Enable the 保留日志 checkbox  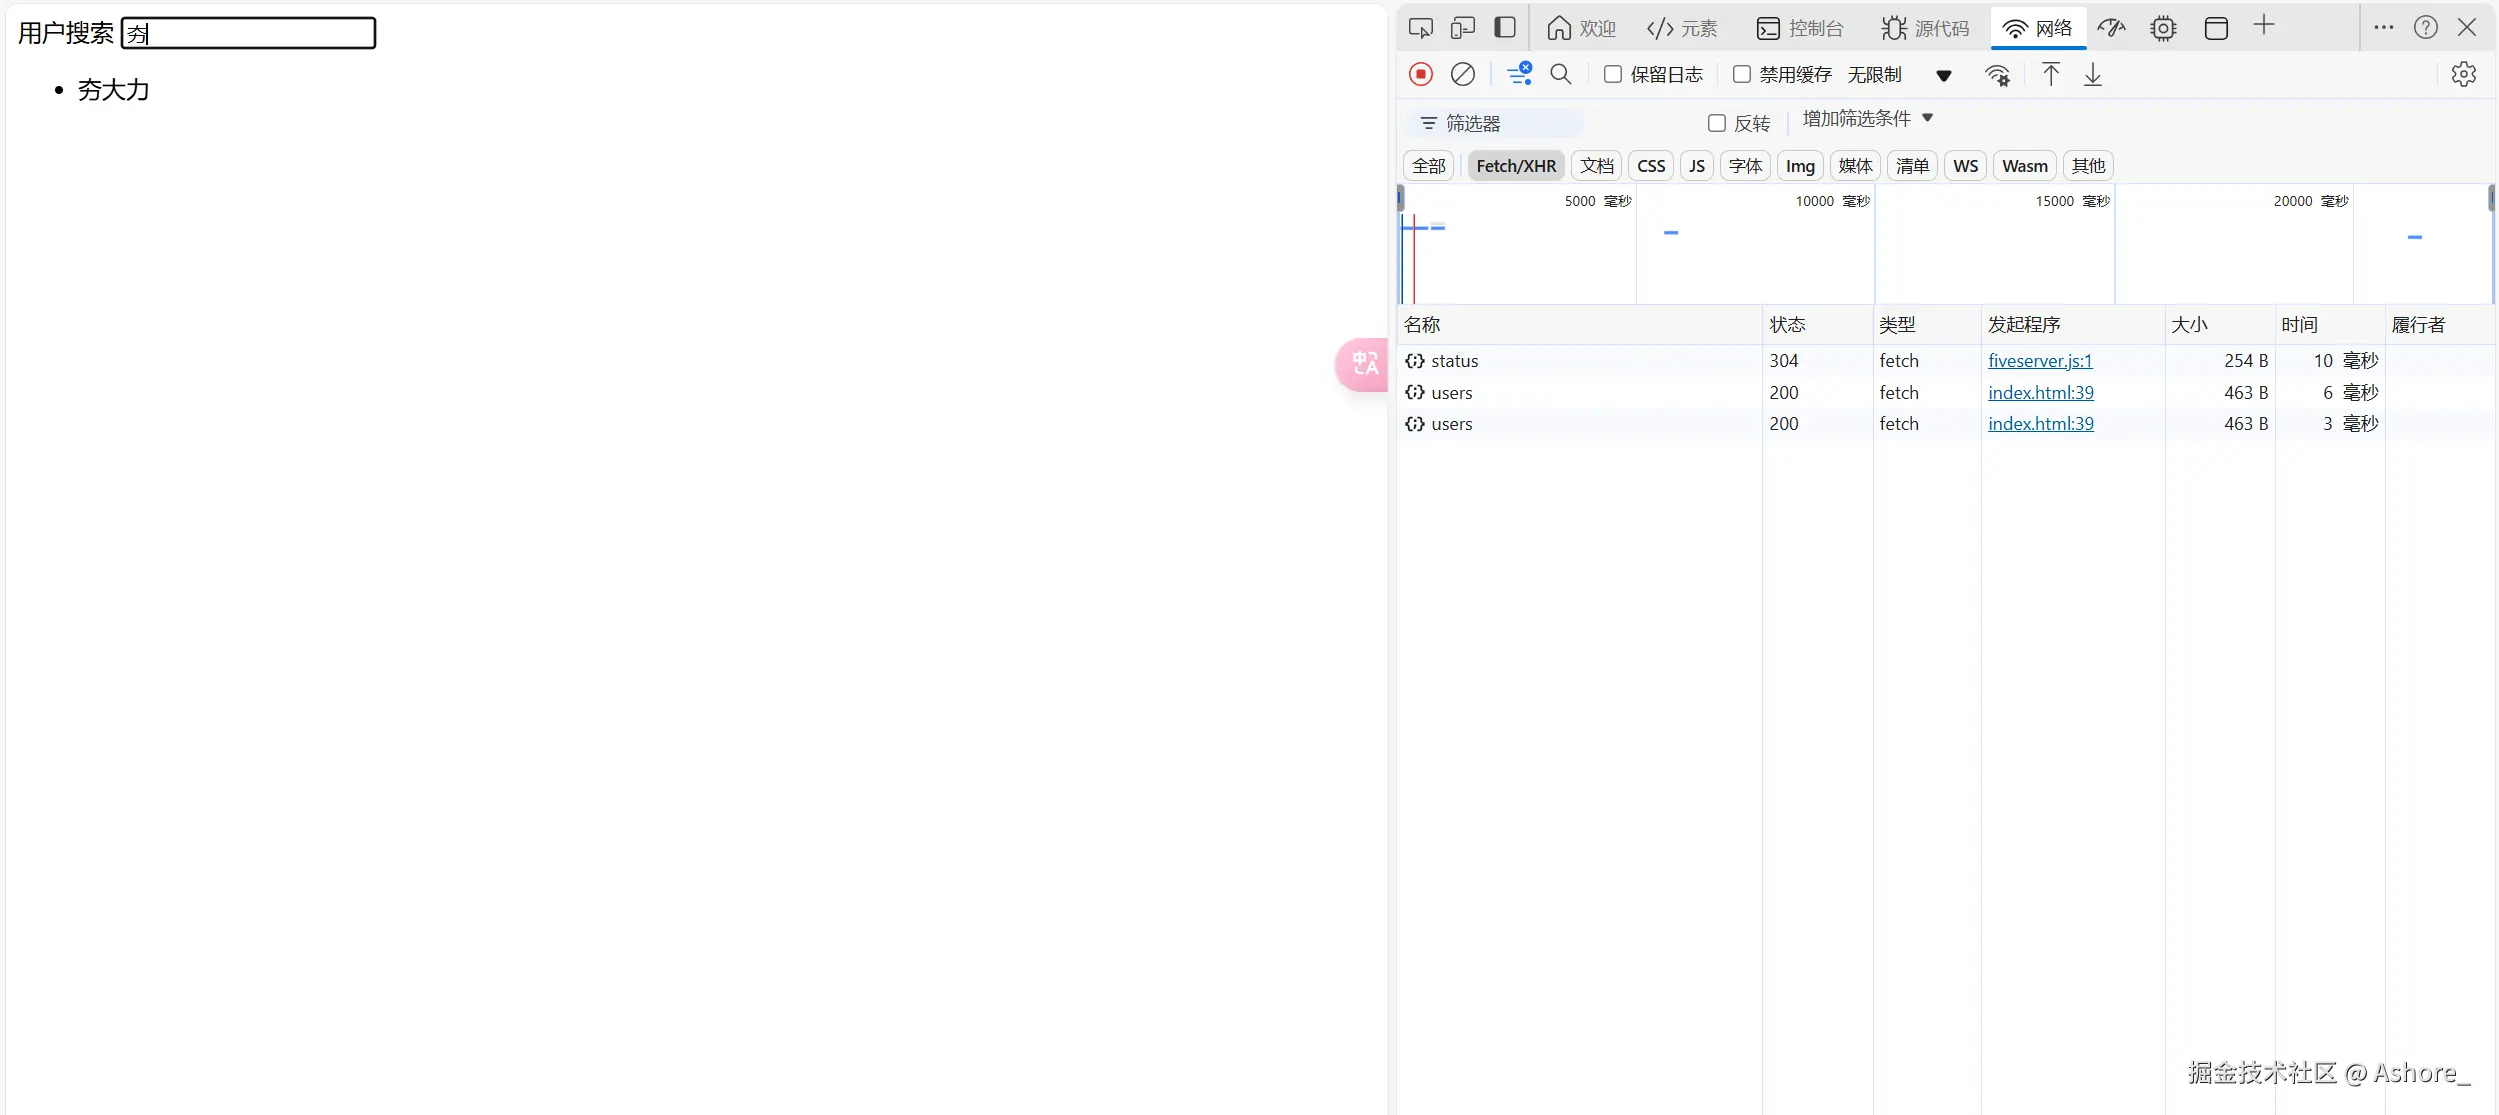[x=1612, y=75]
